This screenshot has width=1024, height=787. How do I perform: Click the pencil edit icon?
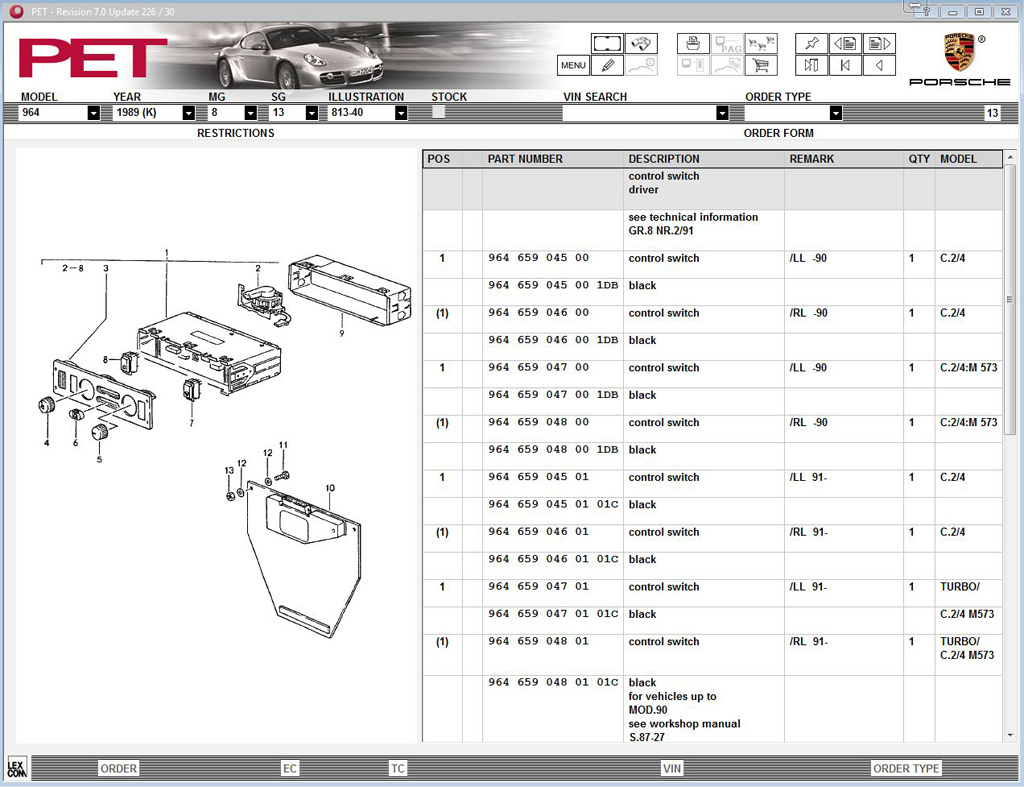607,65
